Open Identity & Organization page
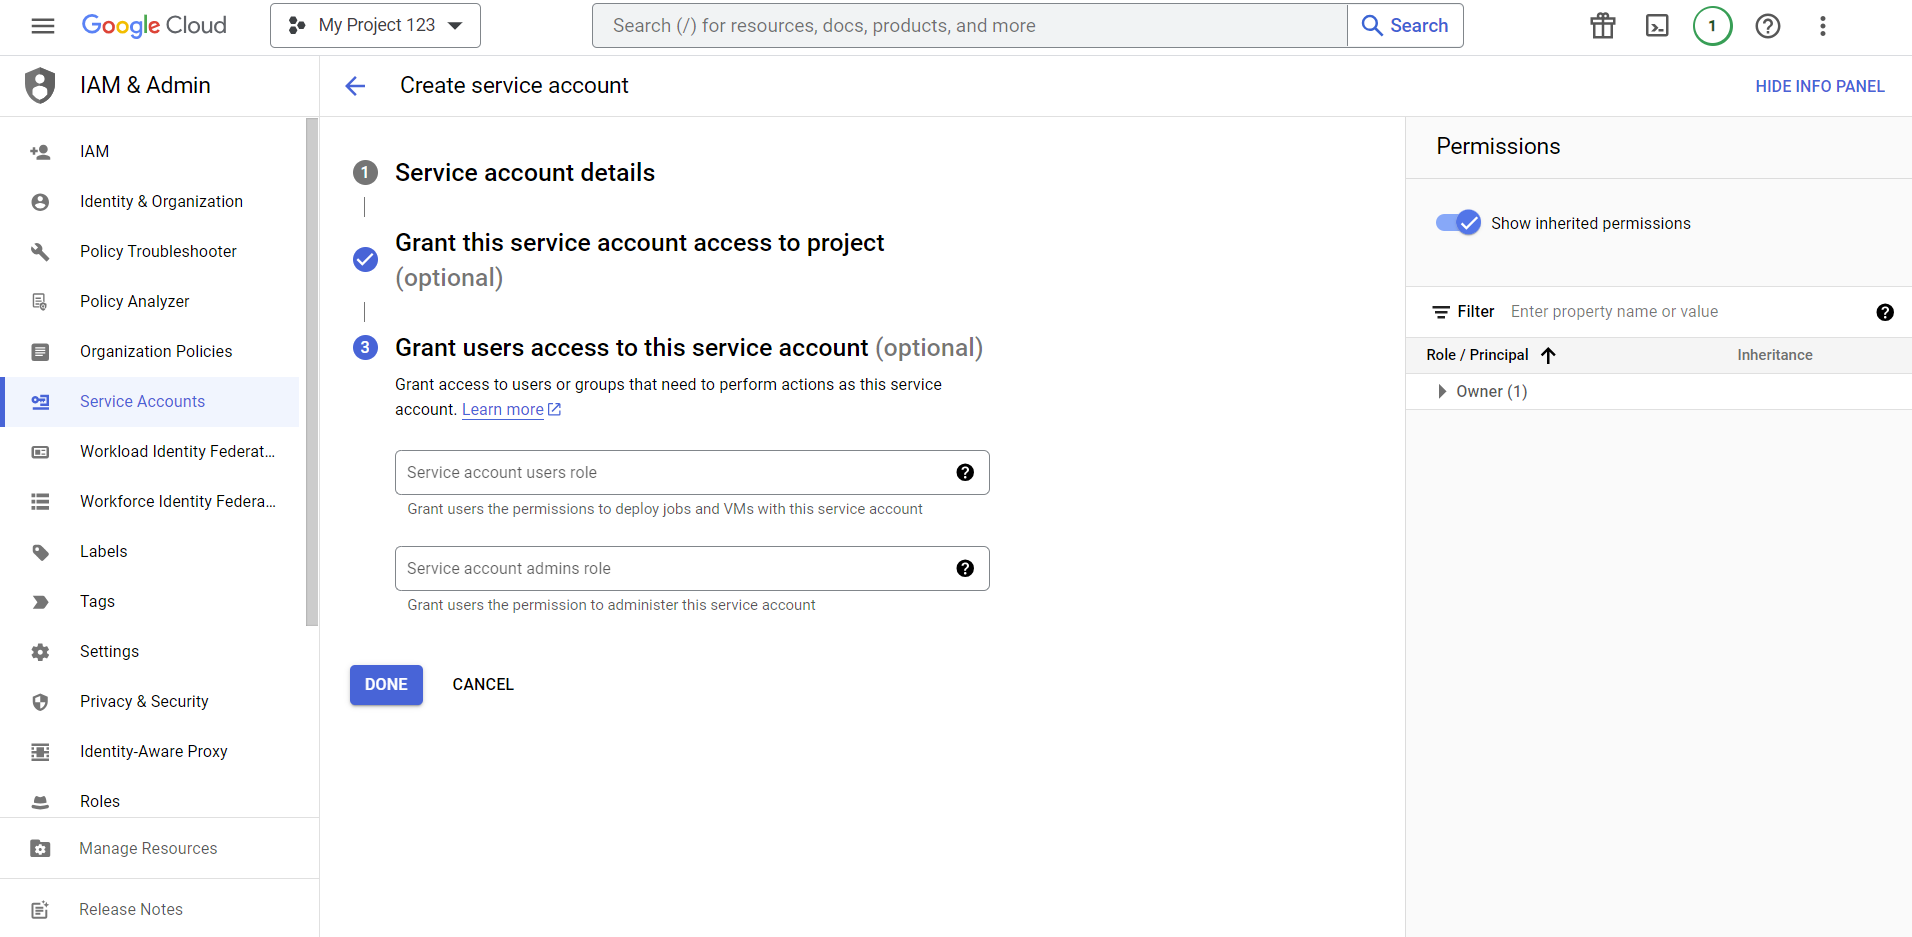The height and width of the screenshot is (937, 1912). click(161, 202)
